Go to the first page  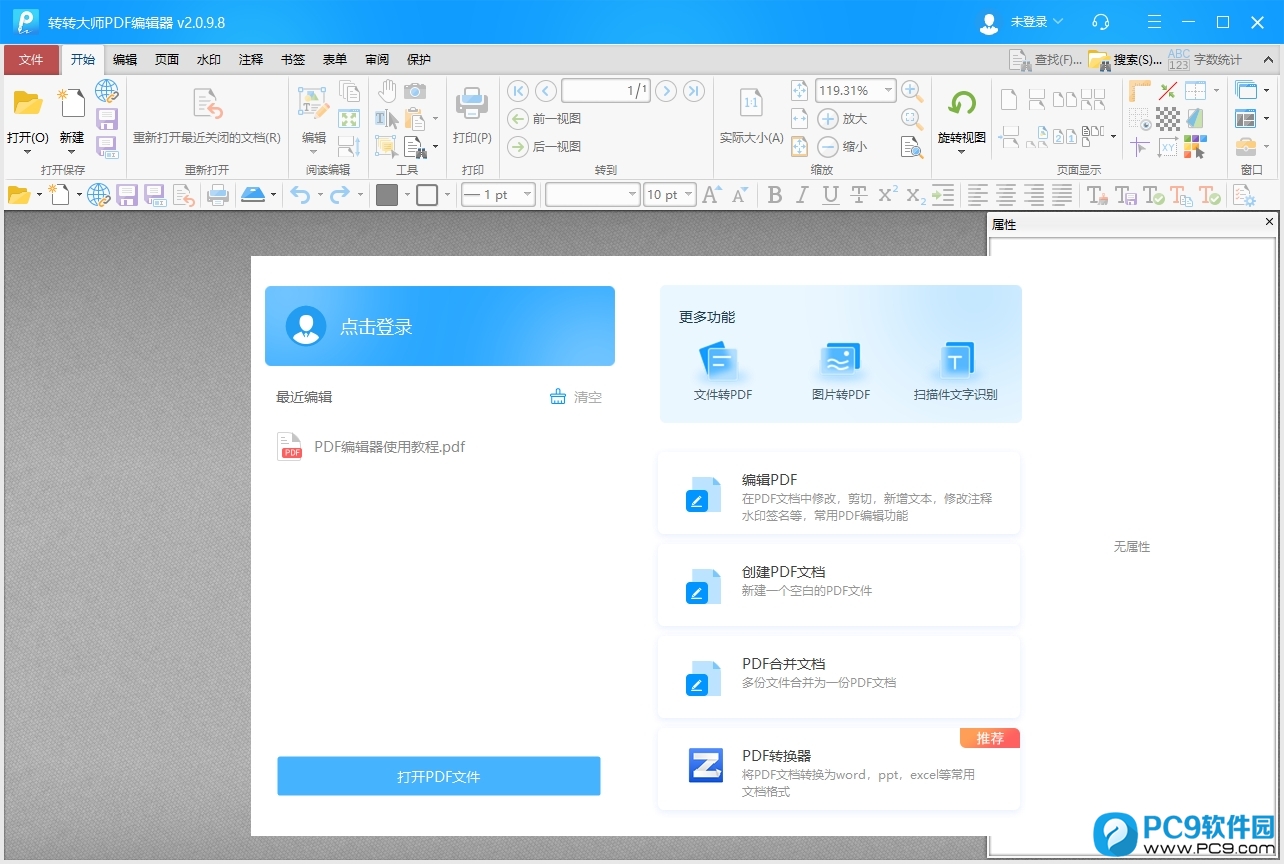(x=518, y=91)
